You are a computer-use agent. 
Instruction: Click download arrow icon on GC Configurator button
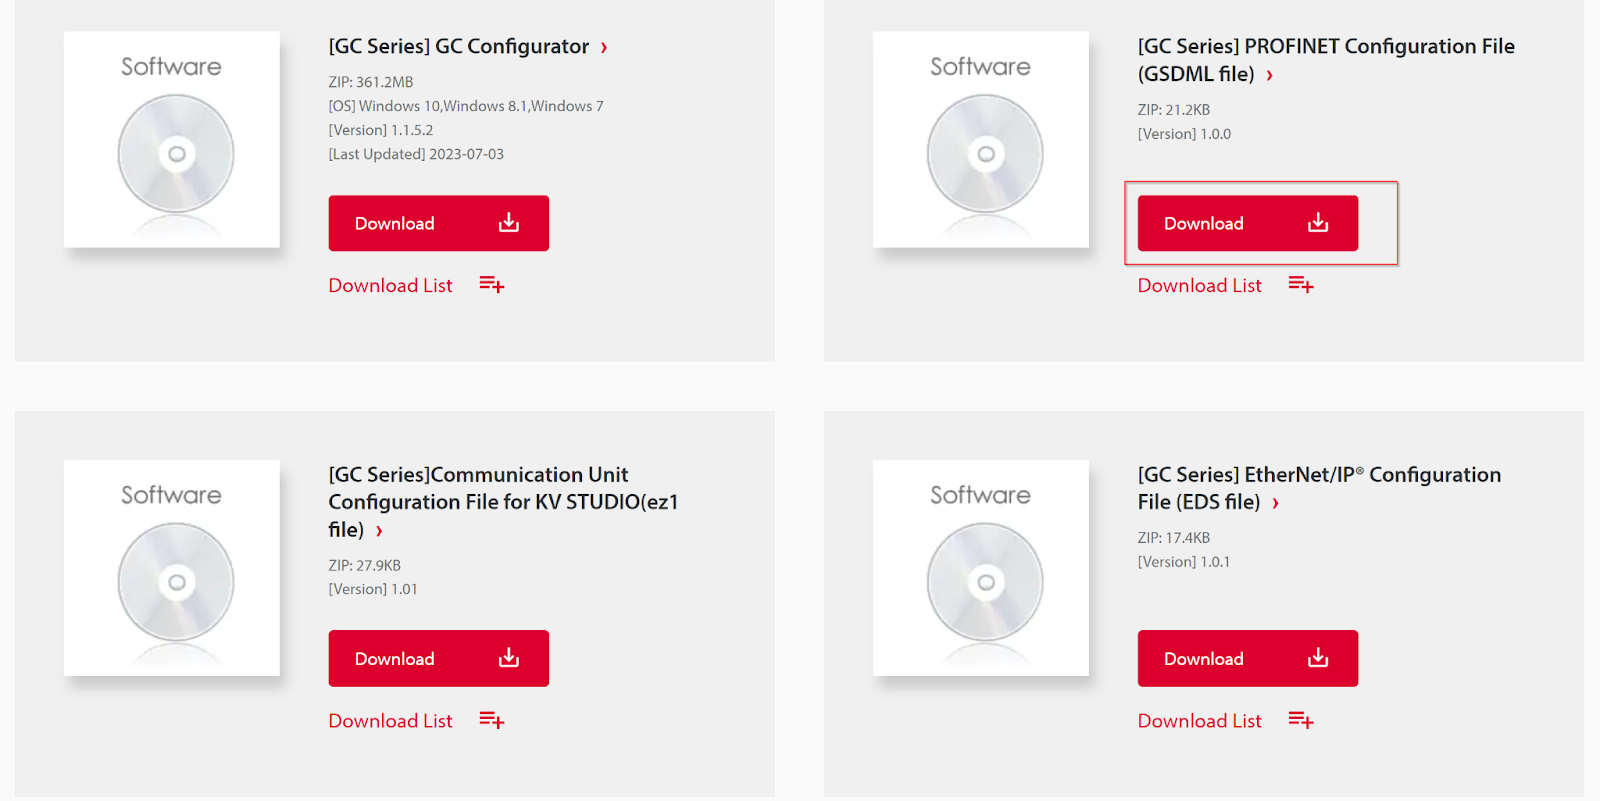(509, 222)
